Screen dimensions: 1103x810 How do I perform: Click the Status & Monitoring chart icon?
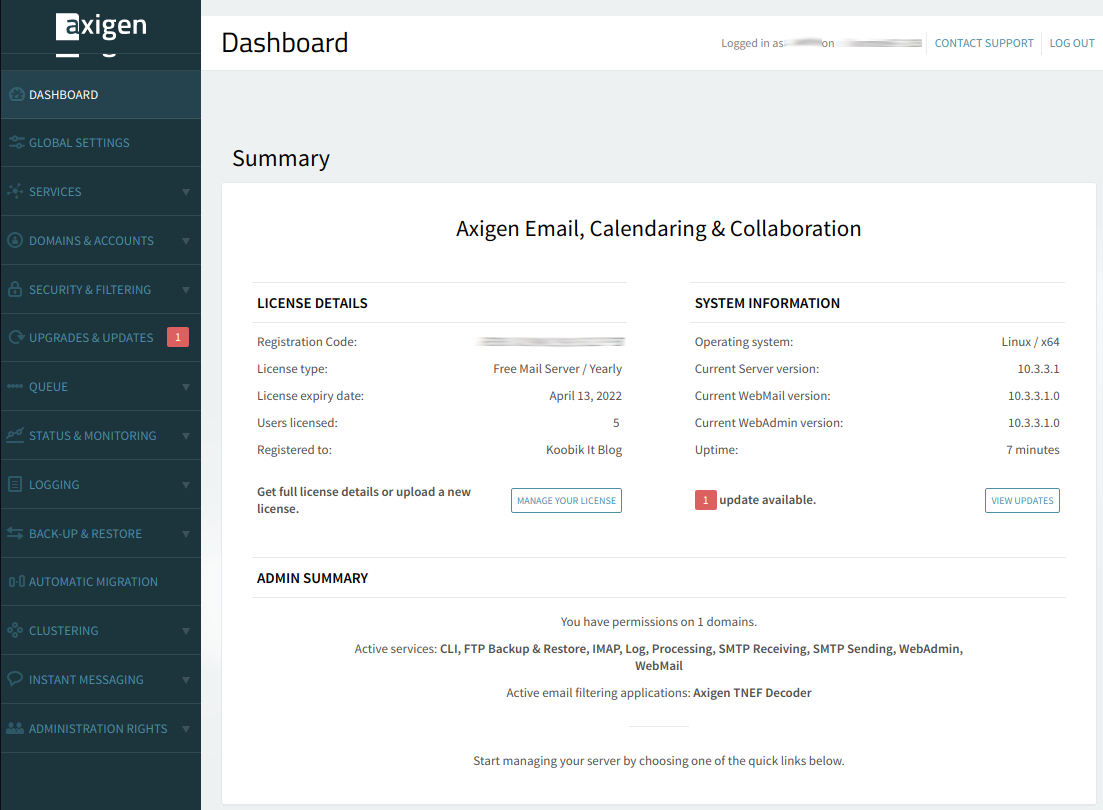15,436
